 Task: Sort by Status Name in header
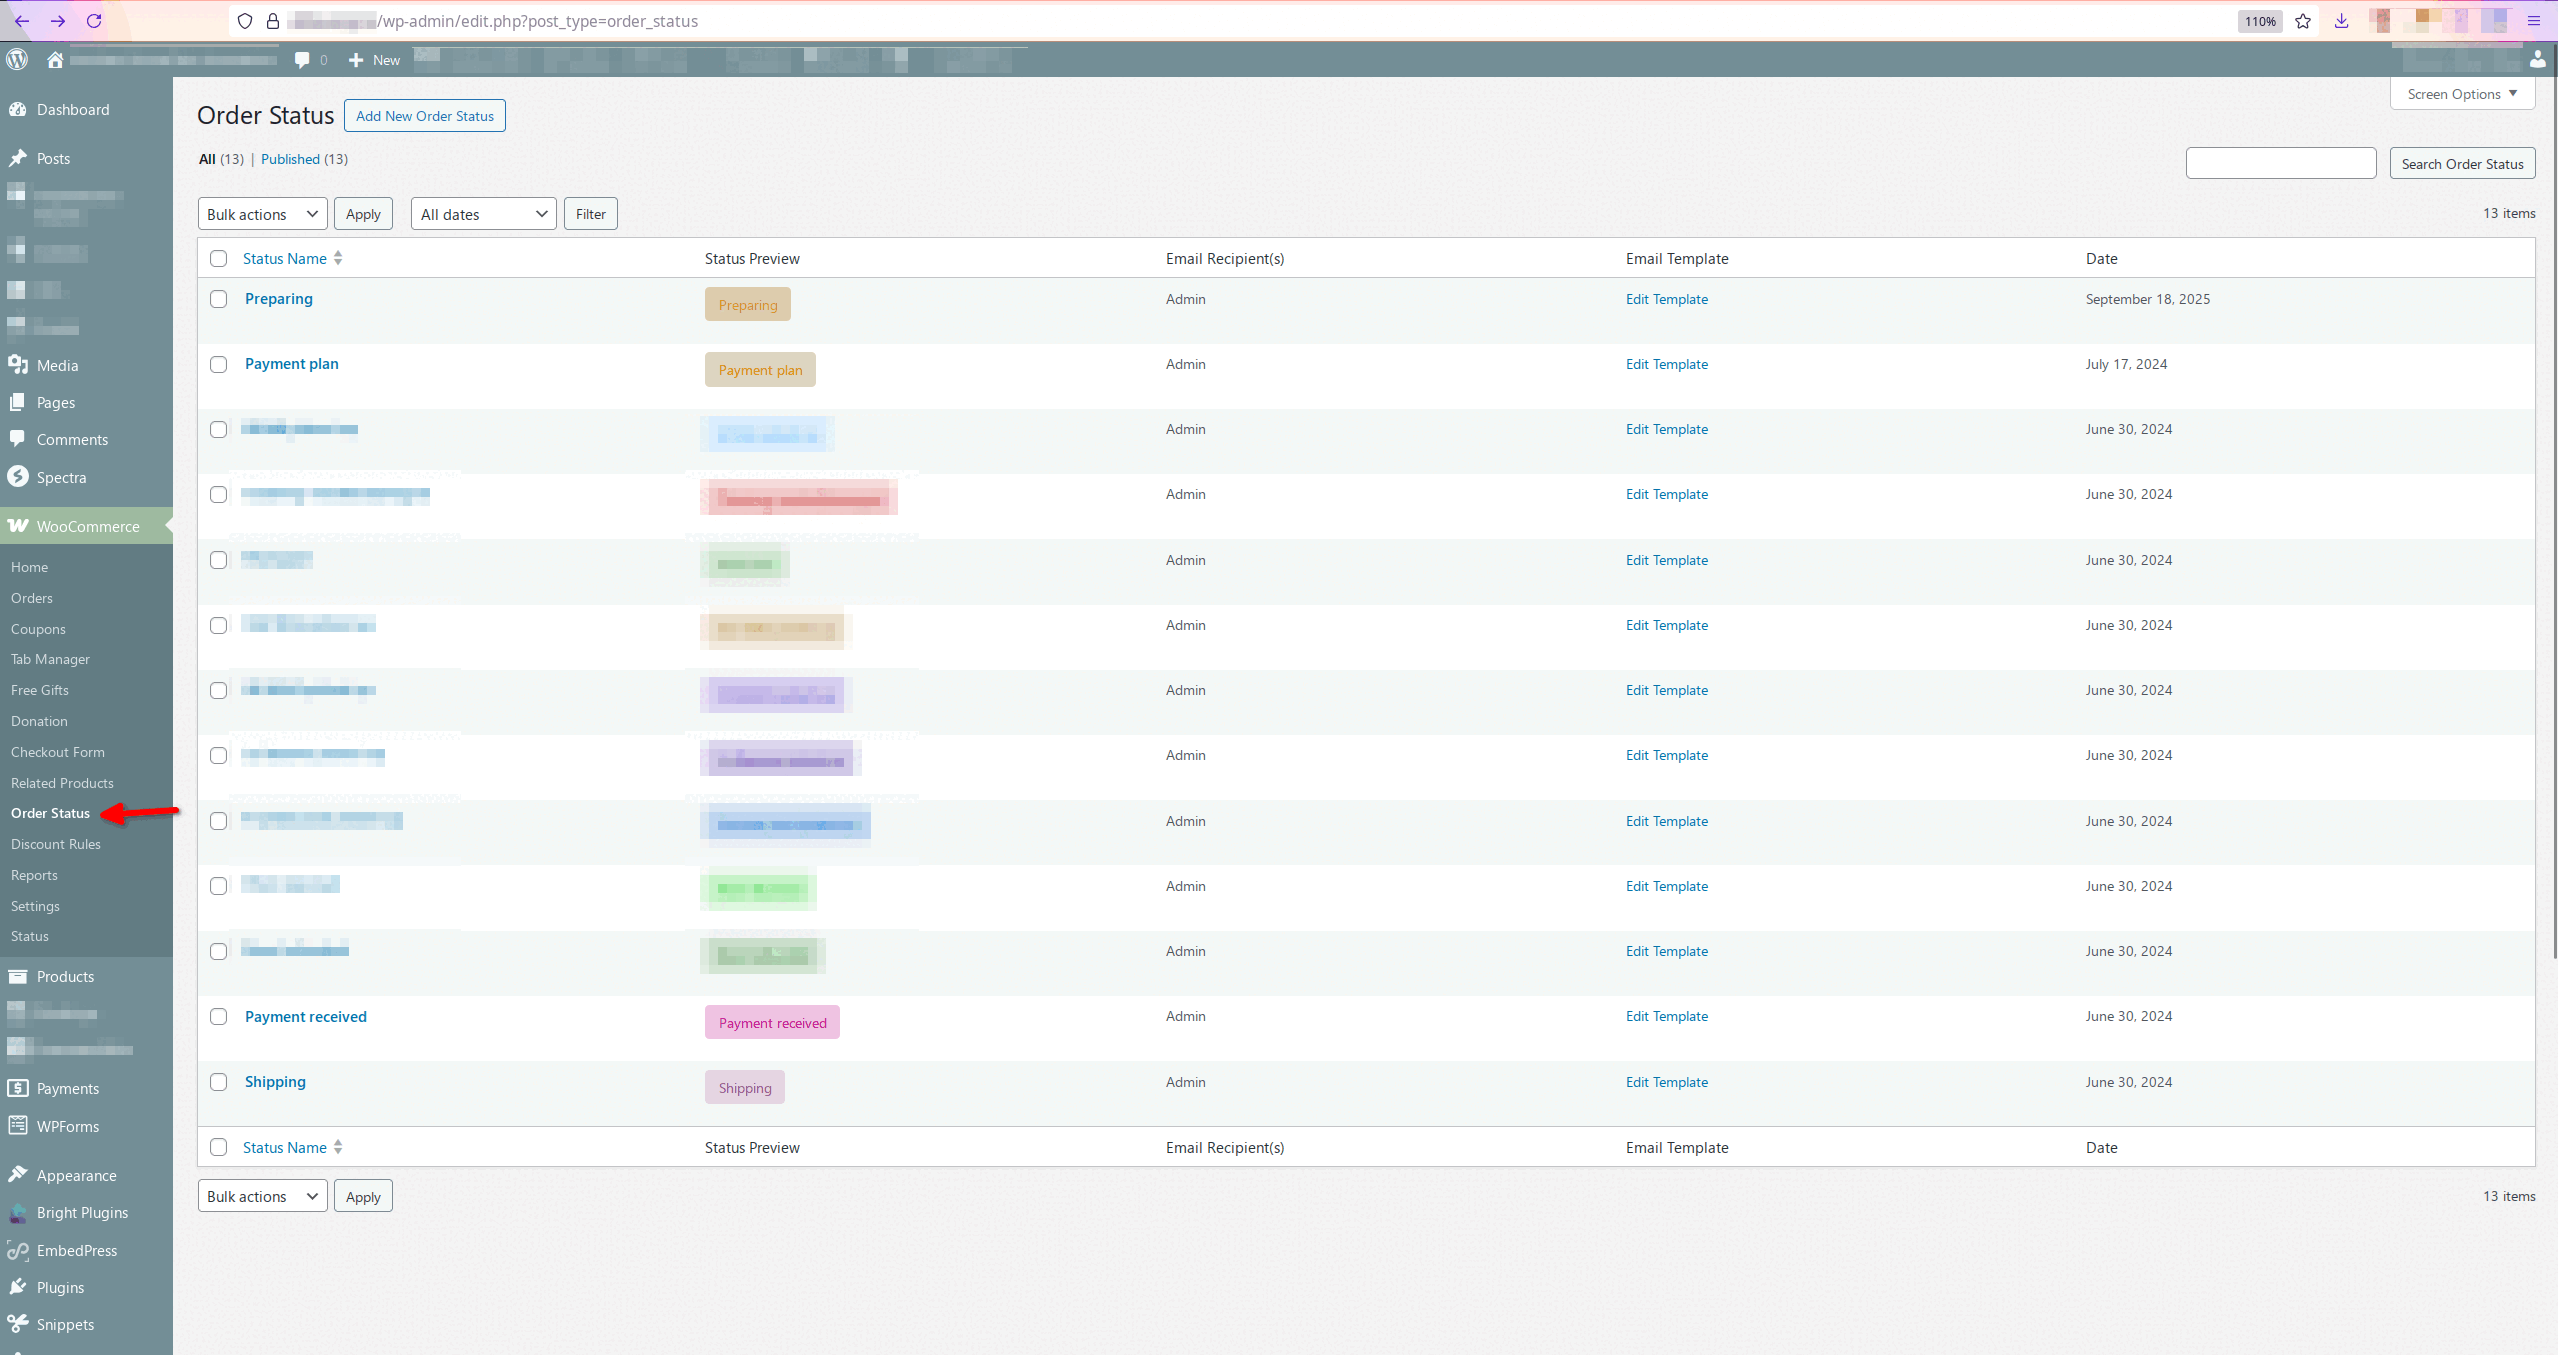tap(292, 259)
